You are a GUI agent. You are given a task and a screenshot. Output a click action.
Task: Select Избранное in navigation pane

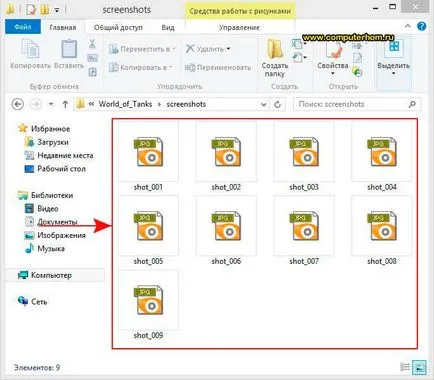[x=44, y=129]
